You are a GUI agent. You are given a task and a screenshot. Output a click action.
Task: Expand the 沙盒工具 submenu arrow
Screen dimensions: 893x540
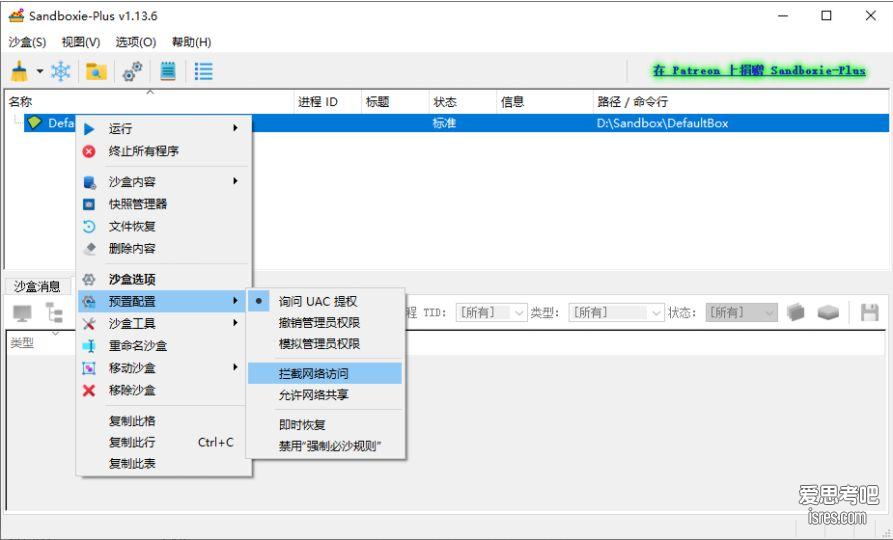pyautogui.click(x=235, y=323)
